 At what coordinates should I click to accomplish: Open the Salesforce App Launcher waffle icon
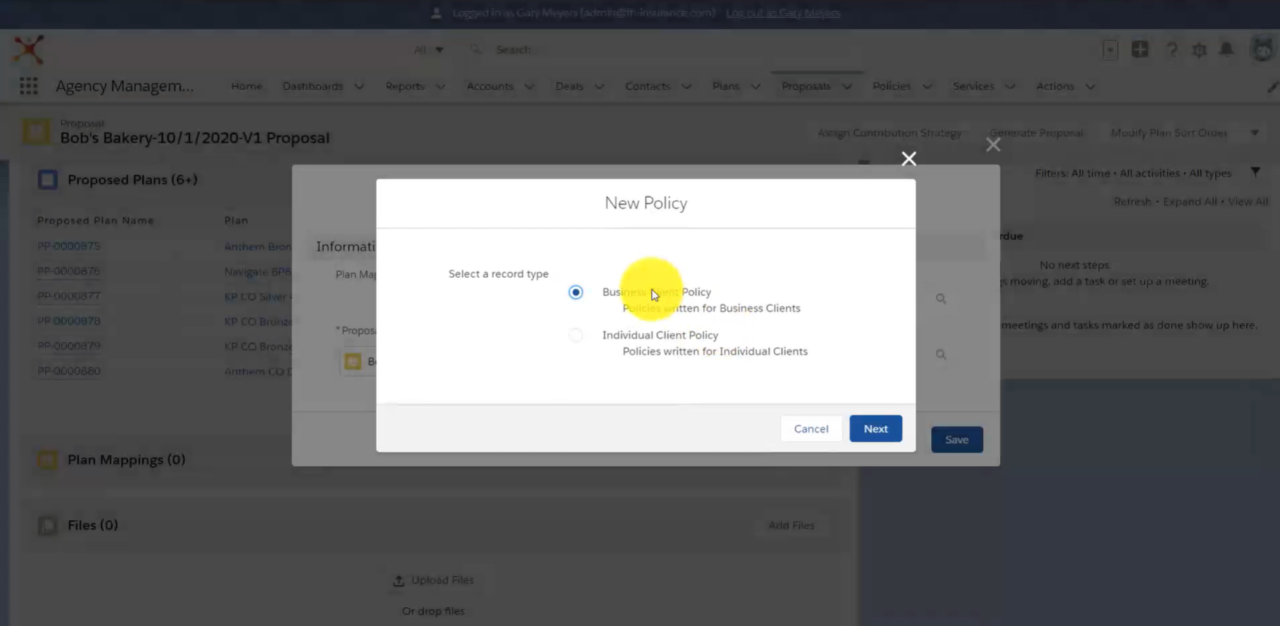28,86
